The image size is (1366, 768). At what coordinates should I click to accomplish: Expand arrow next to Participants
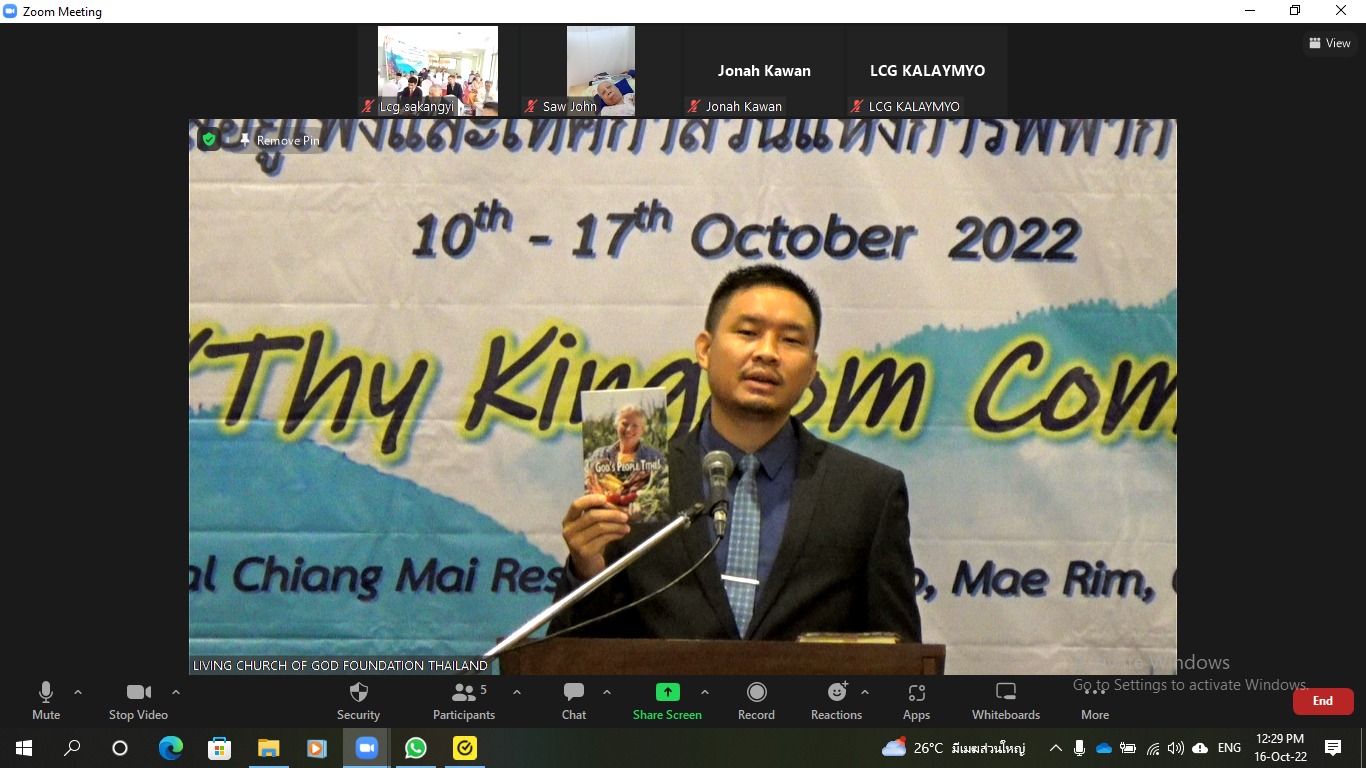(517, 692)
